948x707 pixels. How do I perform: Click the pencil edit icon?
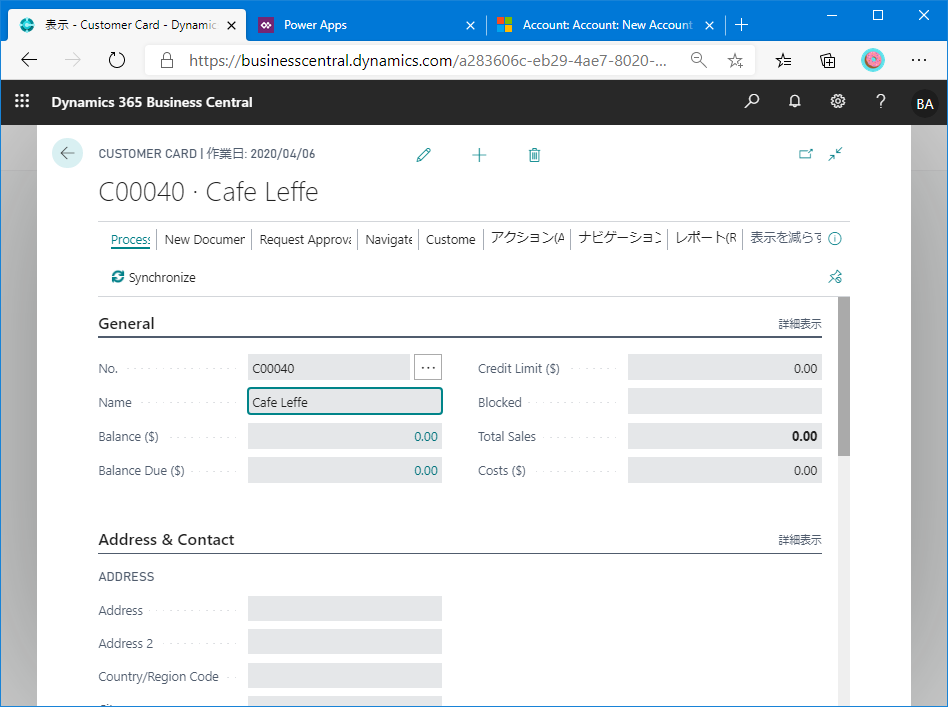424,155
